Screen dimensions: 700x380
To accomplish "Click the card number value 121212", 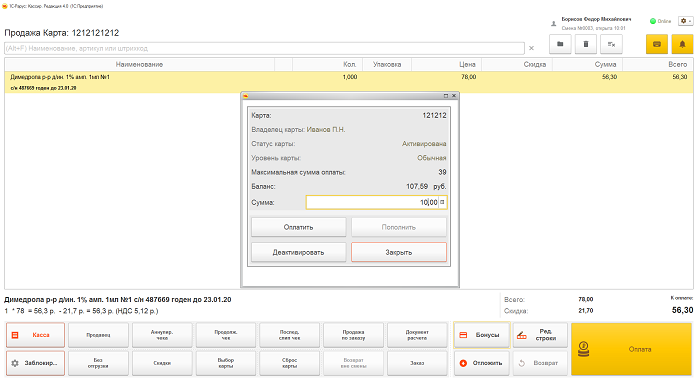I will [434, 115].
